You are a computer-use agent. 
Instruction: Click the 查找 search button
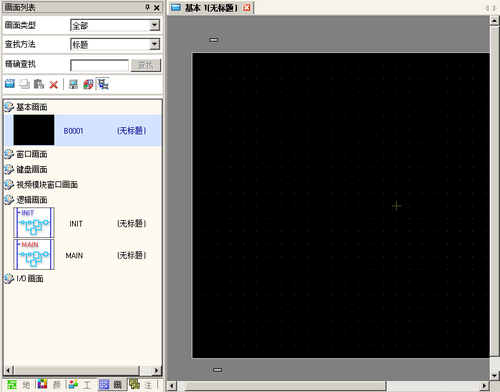(x=146, y=65)
